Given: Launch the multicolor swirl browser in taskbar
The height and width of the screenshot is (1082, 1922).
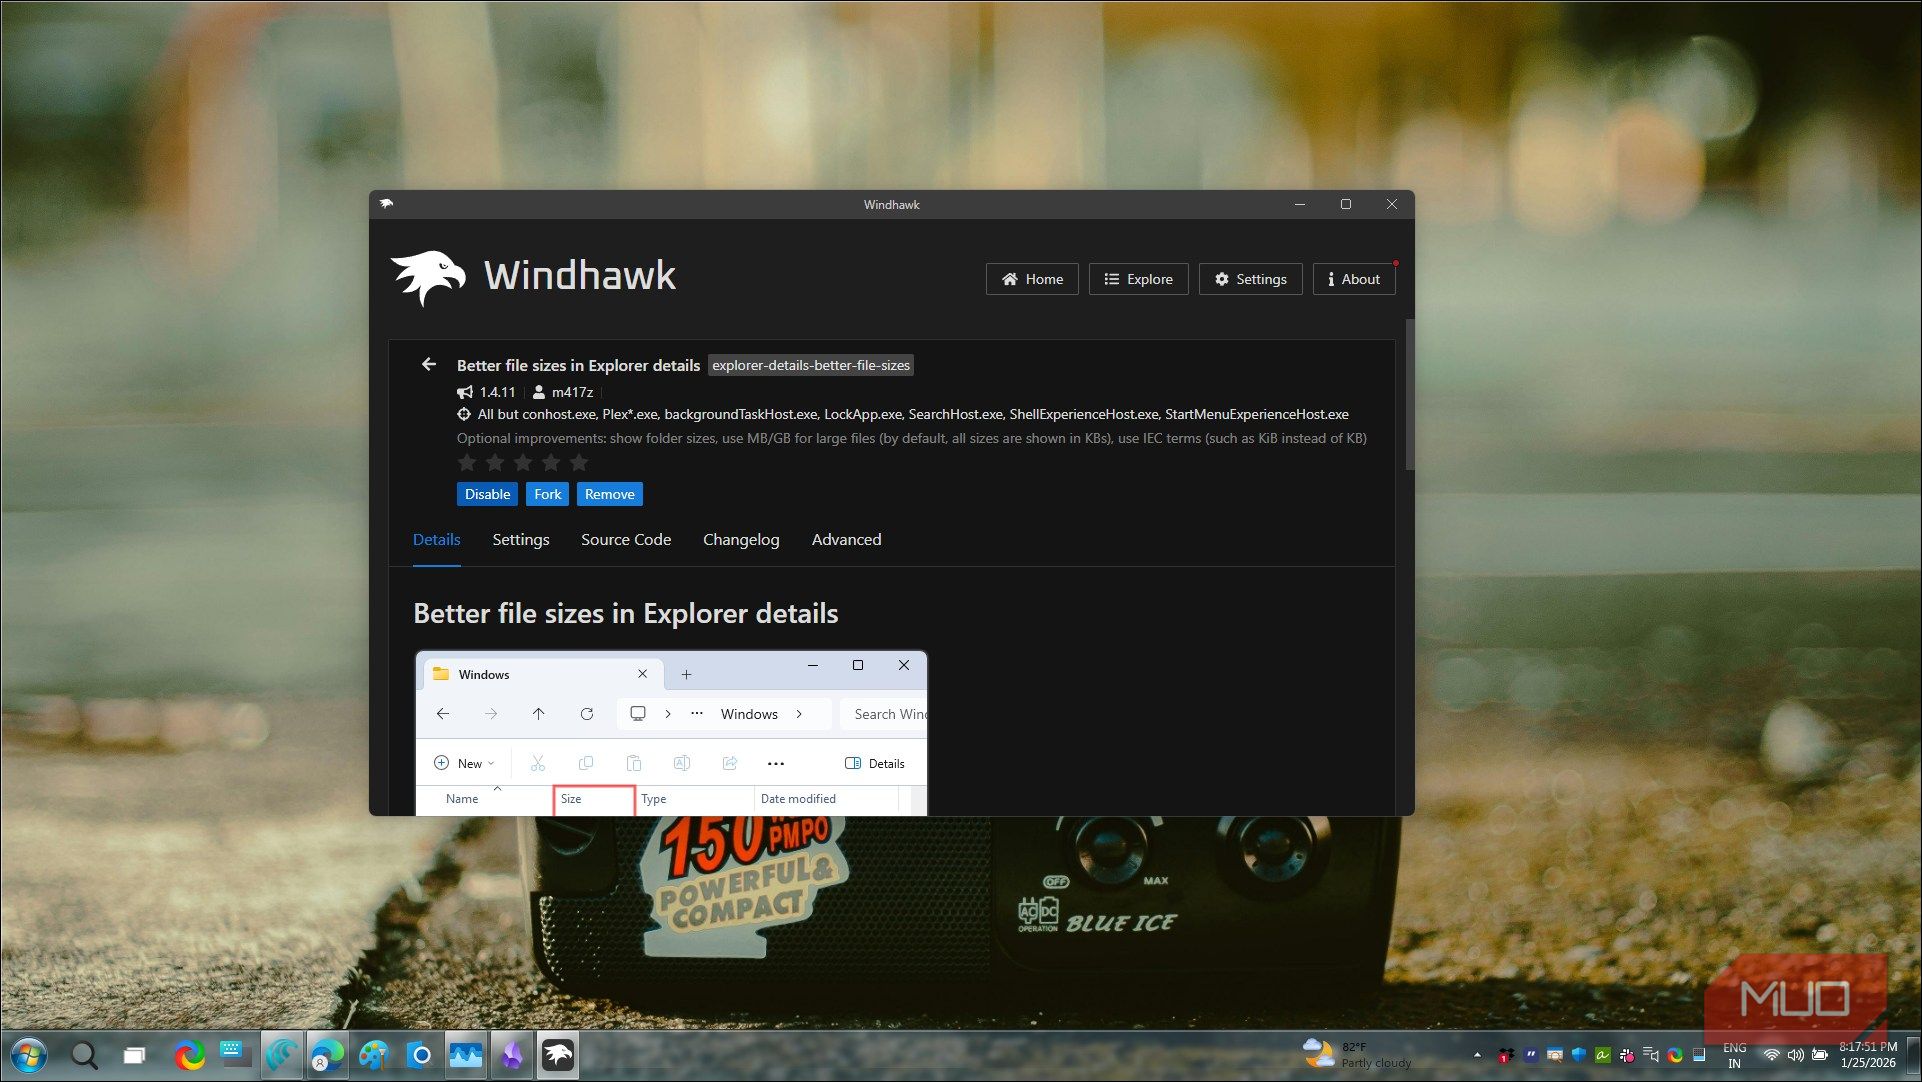Looking at the screenshot, I should [189, 1055].
